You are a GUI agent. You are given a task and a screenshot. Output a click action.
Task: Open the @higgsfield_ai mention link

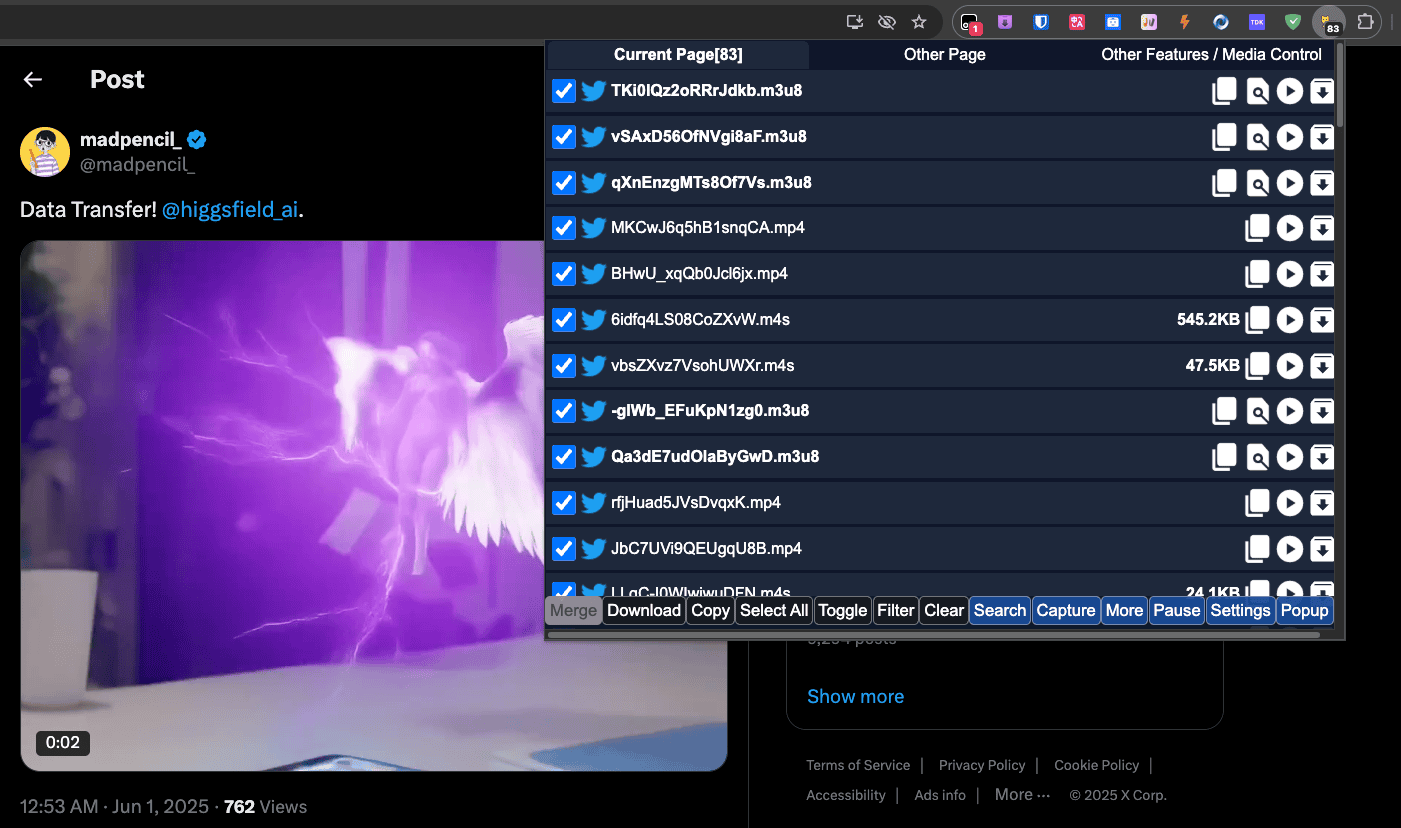230,211
